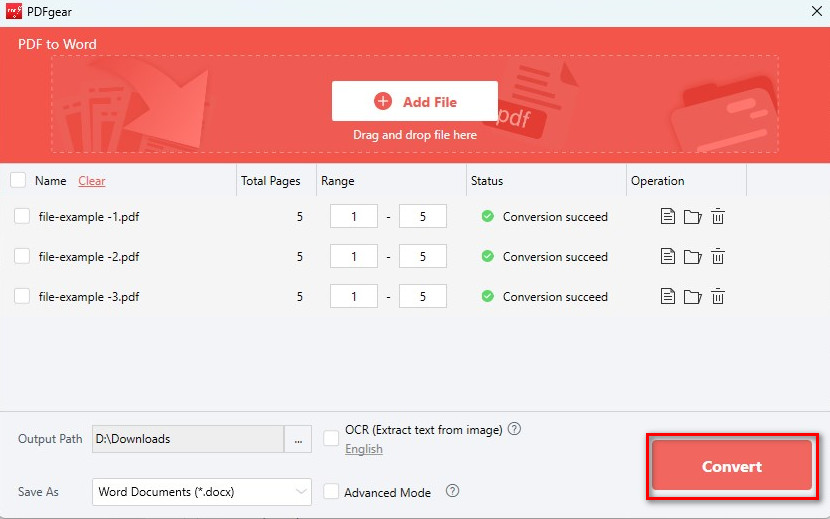Show Advanced Mode help tooltip icon
The width and height of the screenshot is (830, 519).
click(452, 492)
